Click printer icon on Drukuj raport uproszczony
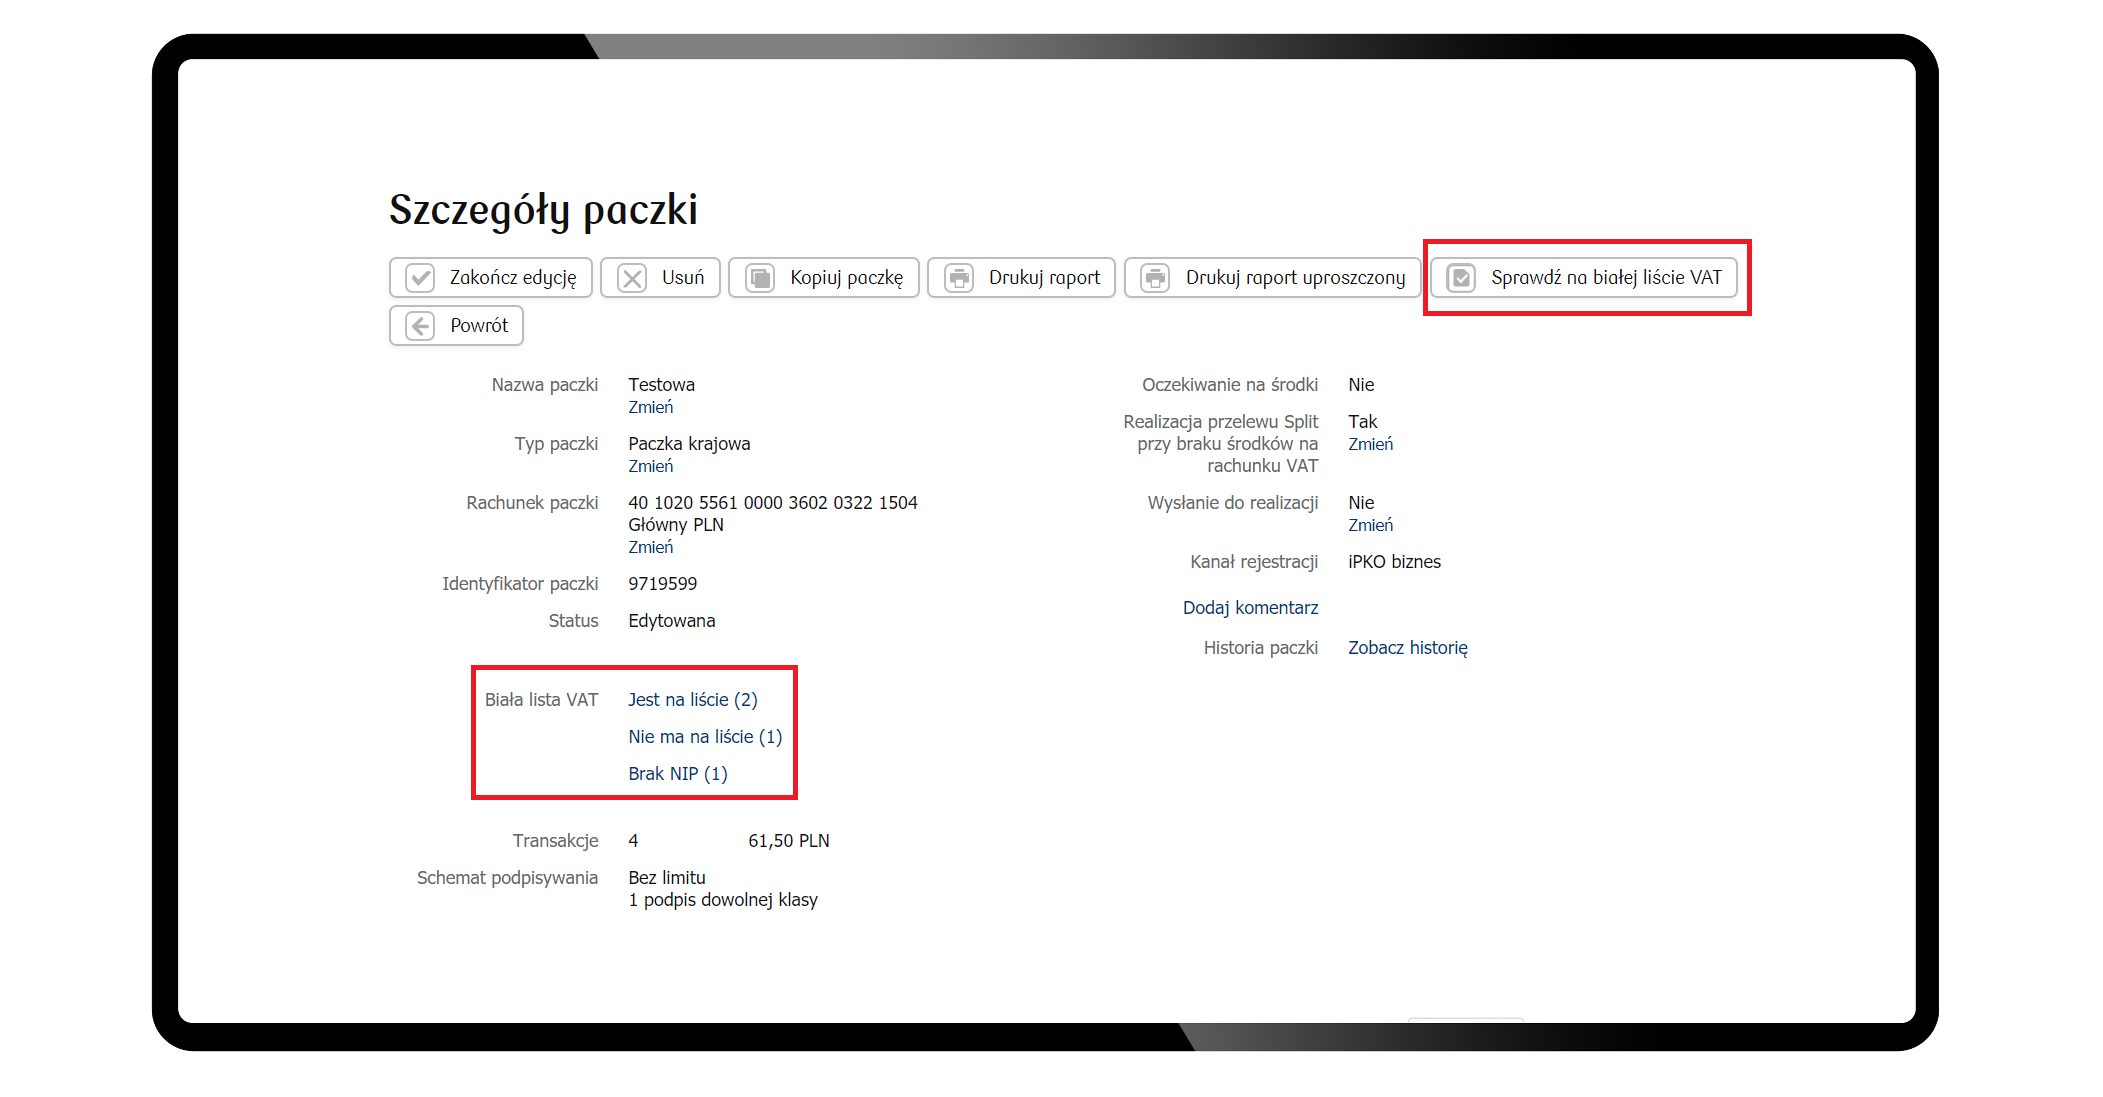2103x1097 pixels. click(1156, 278)
